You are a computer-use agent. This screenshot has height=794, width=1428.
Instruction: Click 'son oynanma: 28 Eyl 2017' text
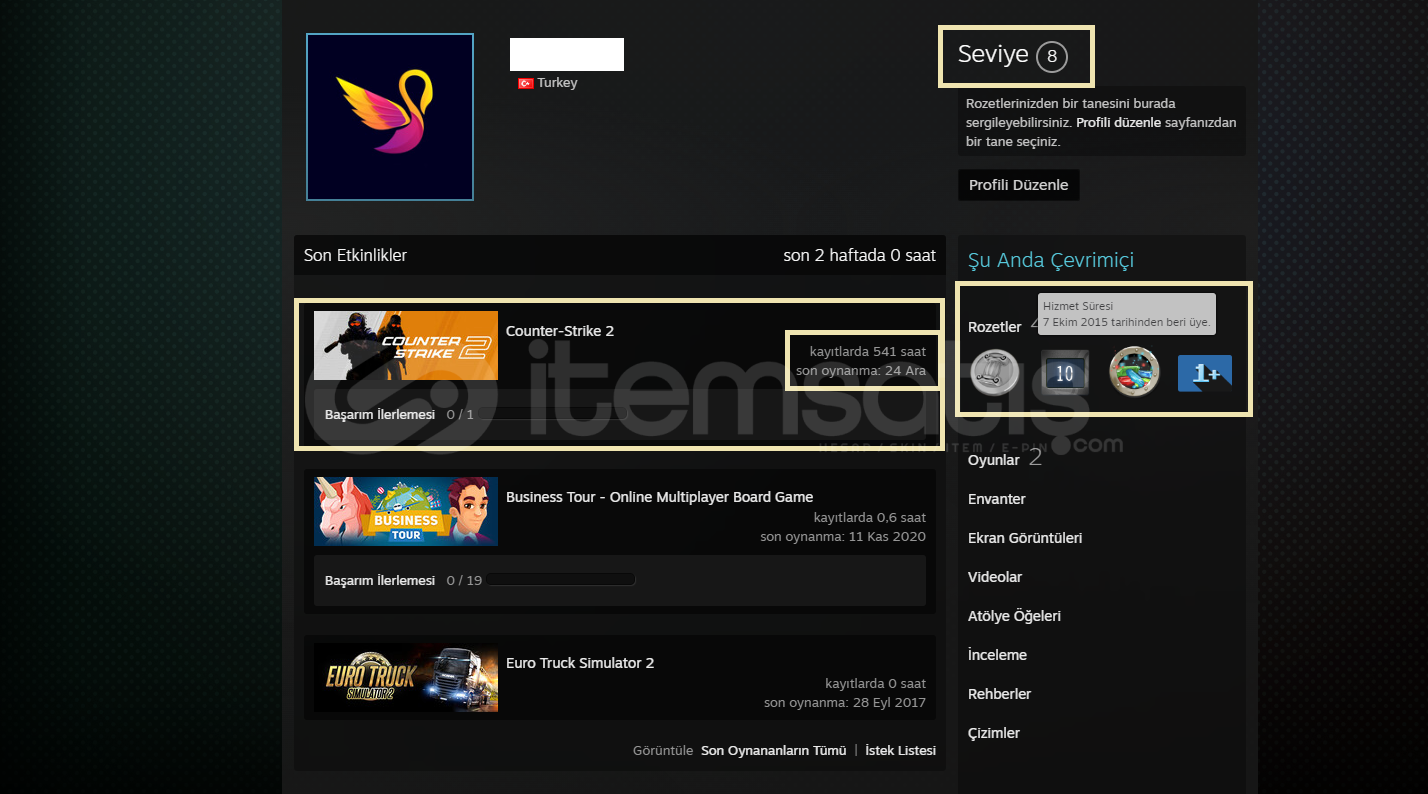845,703
